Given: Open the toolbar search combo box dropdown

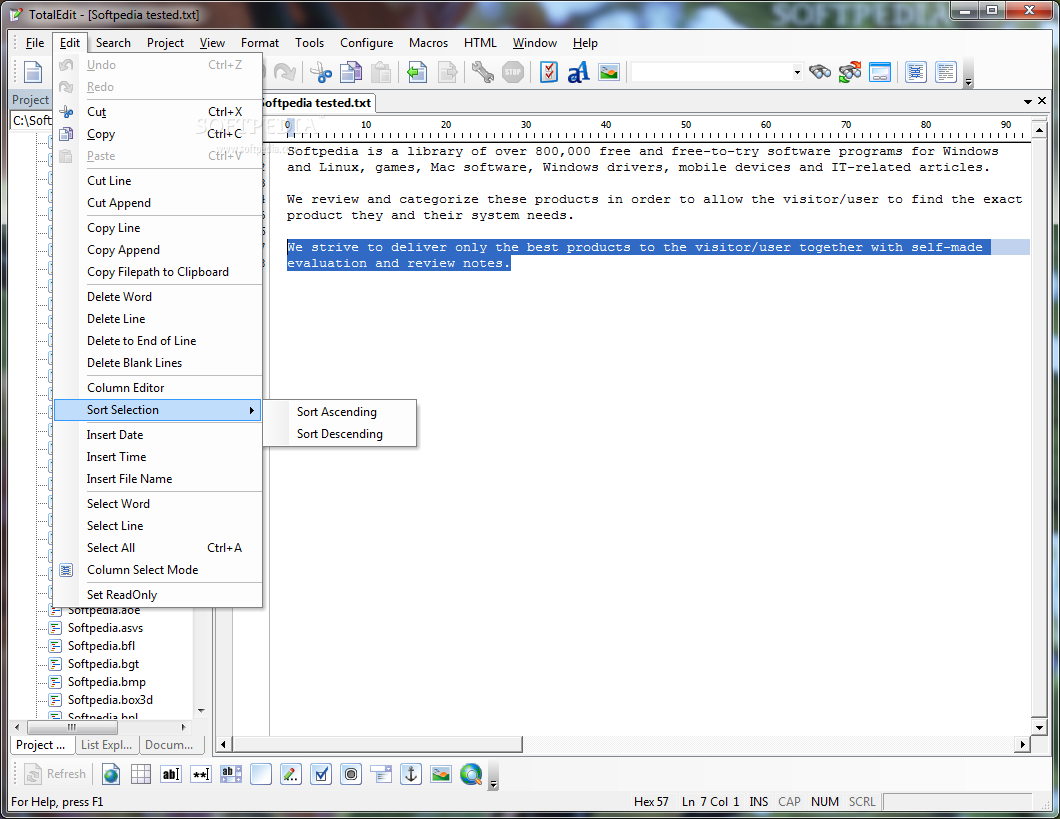Looking at the screenshot, I should click(x=797, y=72).
